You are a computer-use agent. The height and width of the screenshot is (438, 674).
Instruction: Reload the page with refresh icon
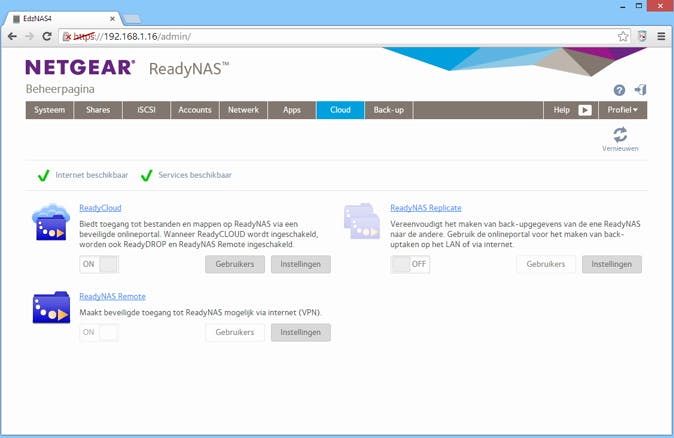coord(47,37)
